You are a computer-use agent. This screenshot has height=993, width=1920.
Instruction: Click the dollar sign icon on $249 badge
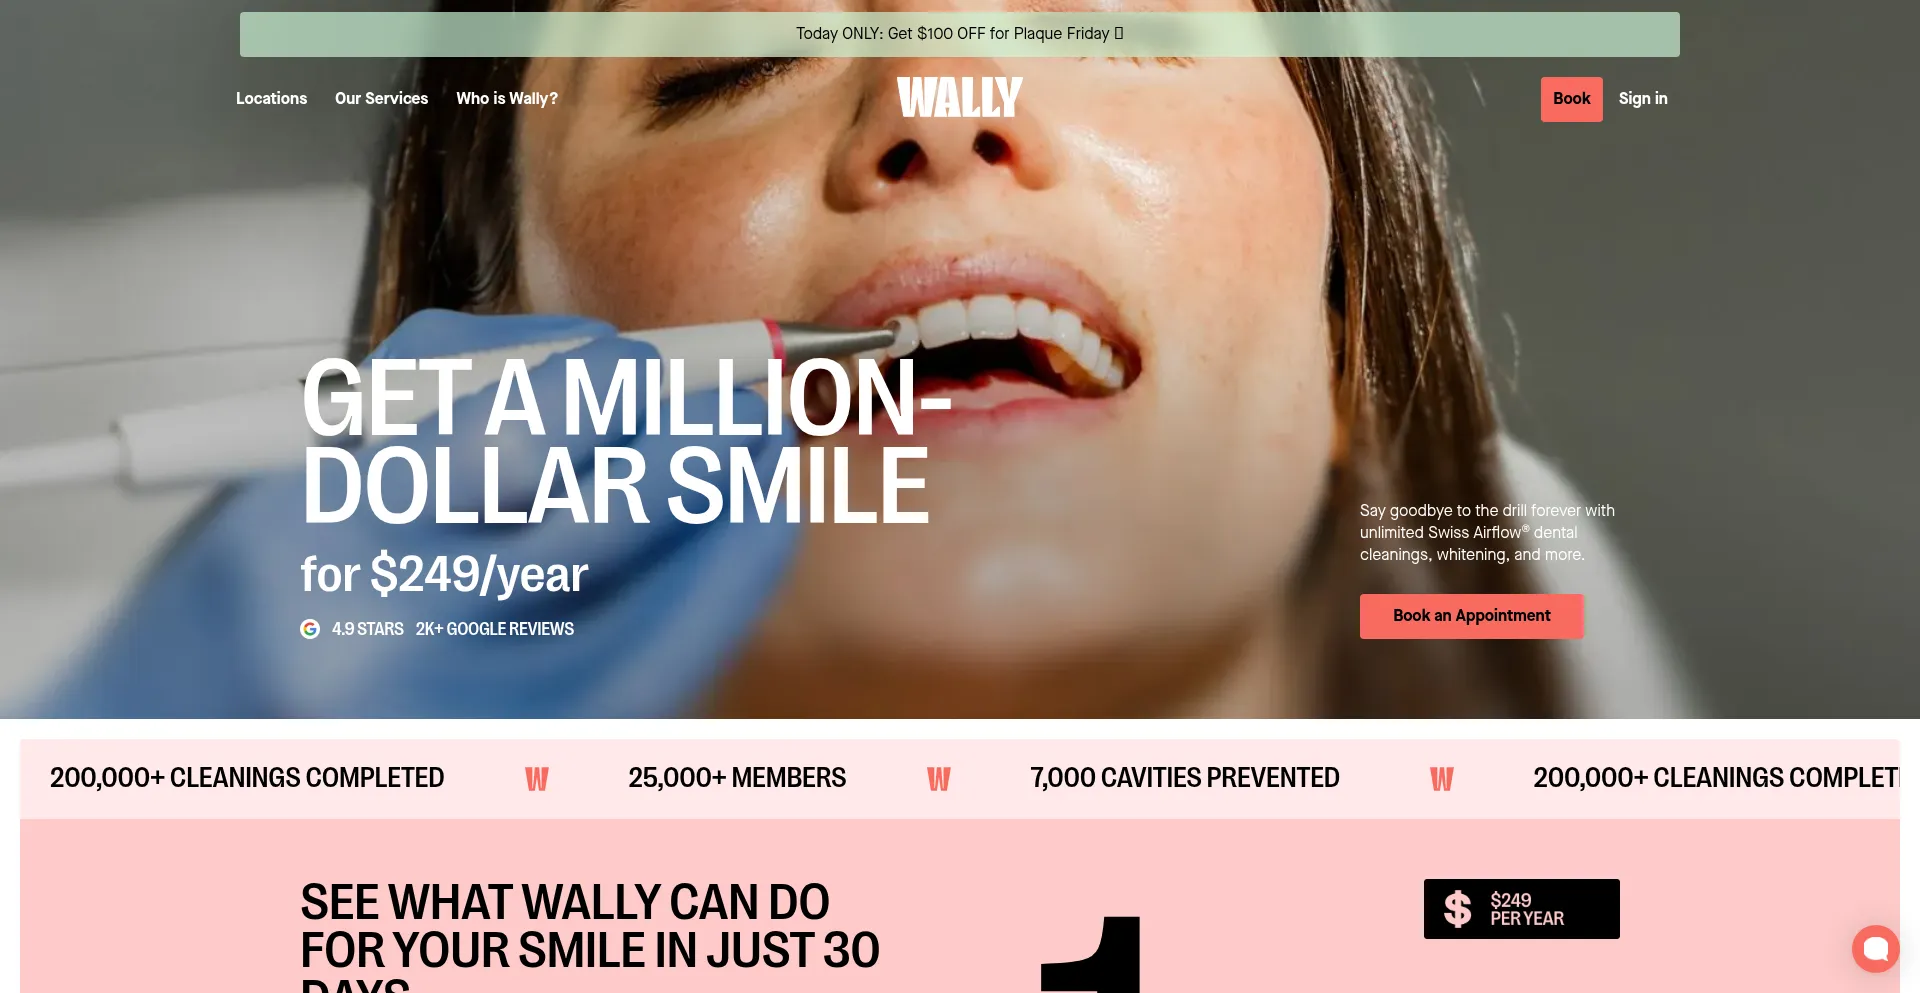tap(1457, 909)
